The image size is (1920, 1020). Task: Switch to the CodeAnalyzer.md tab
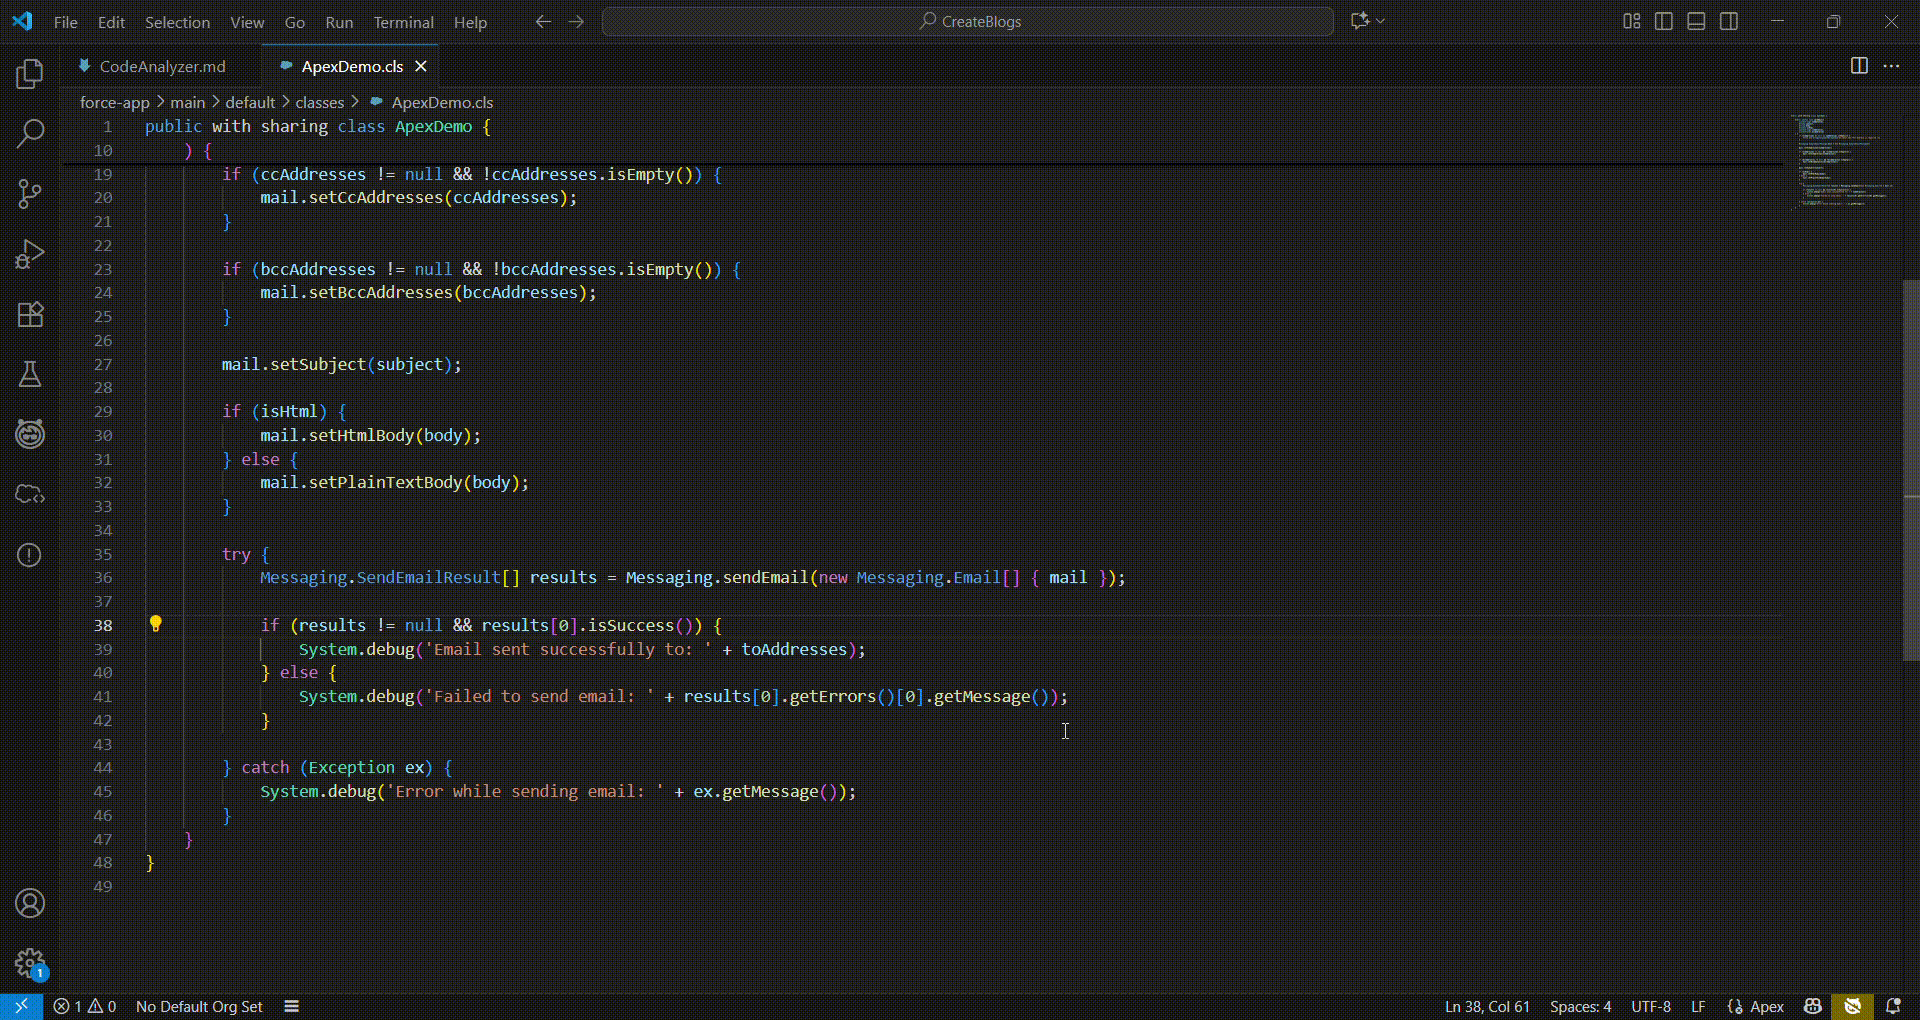162,66
